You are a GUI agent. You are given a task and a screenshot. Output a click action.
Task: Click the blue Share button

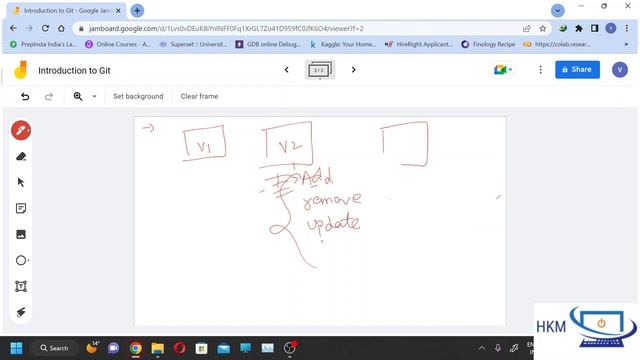pos(577,69)
